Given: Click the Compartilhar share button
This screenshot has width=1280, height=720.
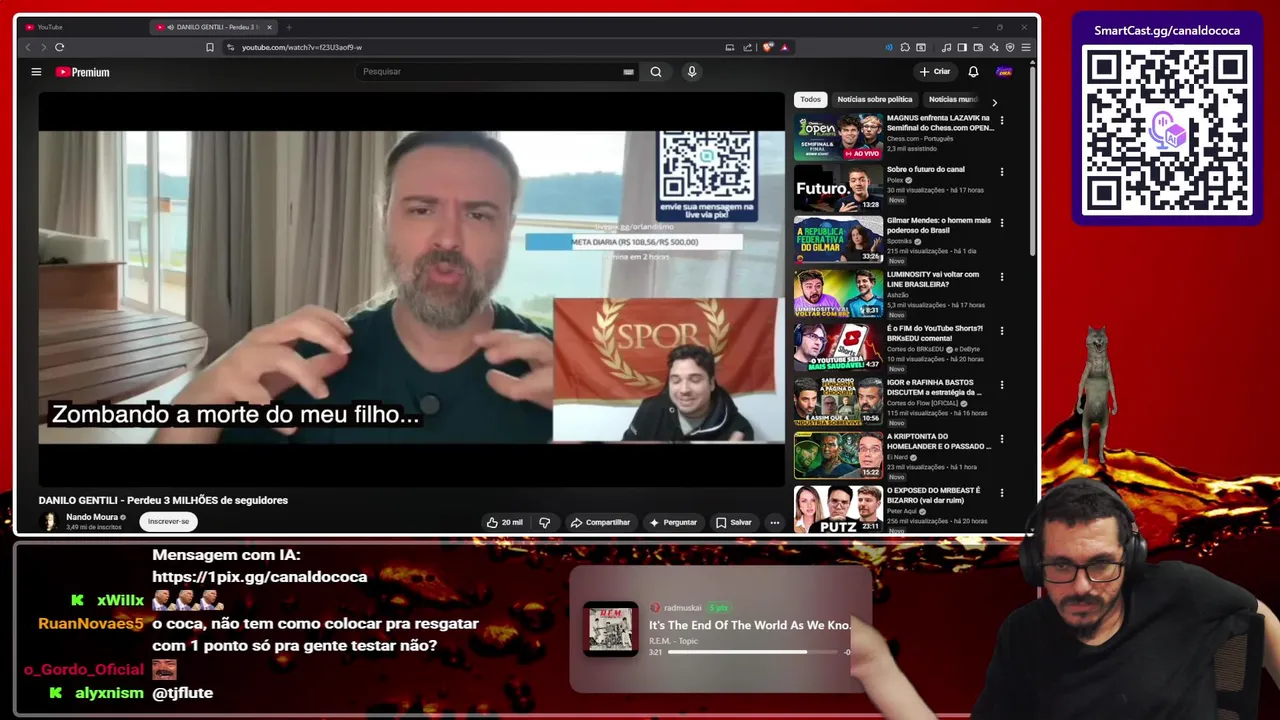Looking at the screenshot, I should tap(600, 522).
